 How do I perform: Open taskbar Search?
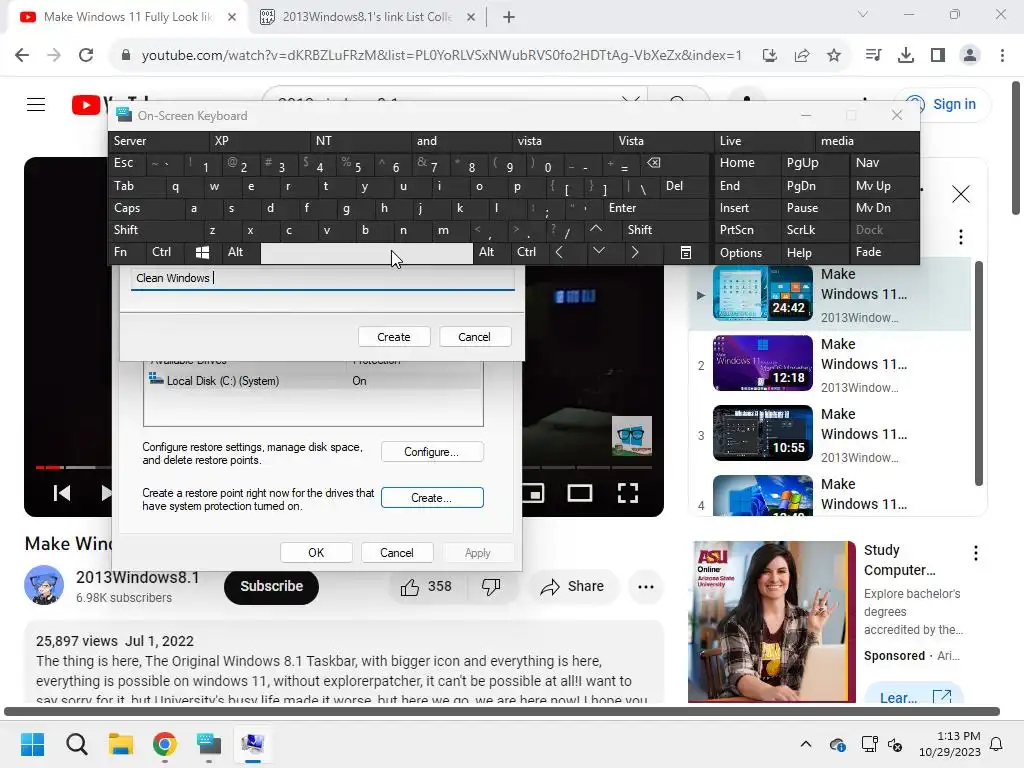point(76,744)
